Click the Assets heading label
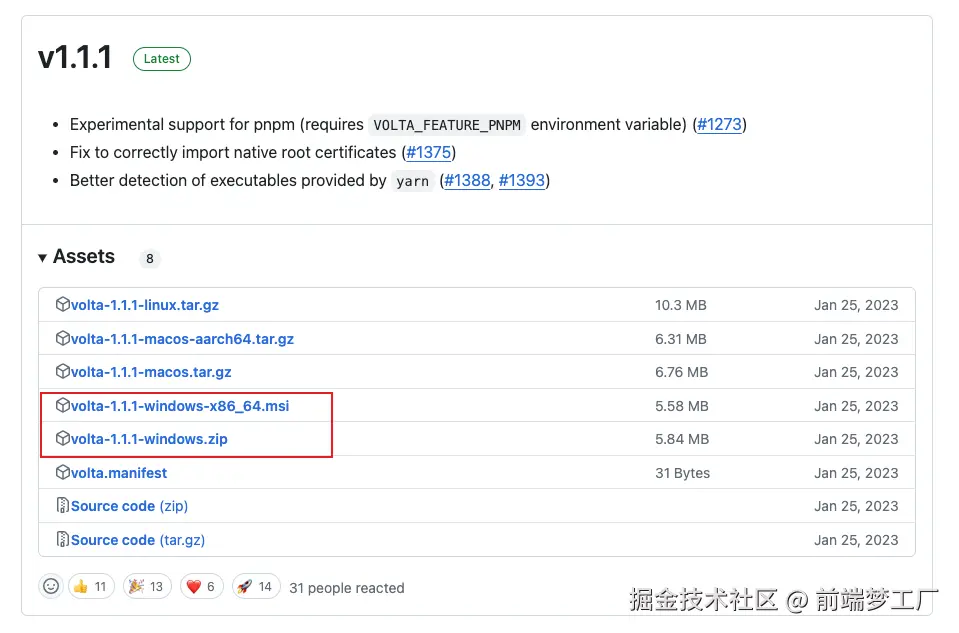The width and height of the screenshot is (959, 633). [84, 256]
